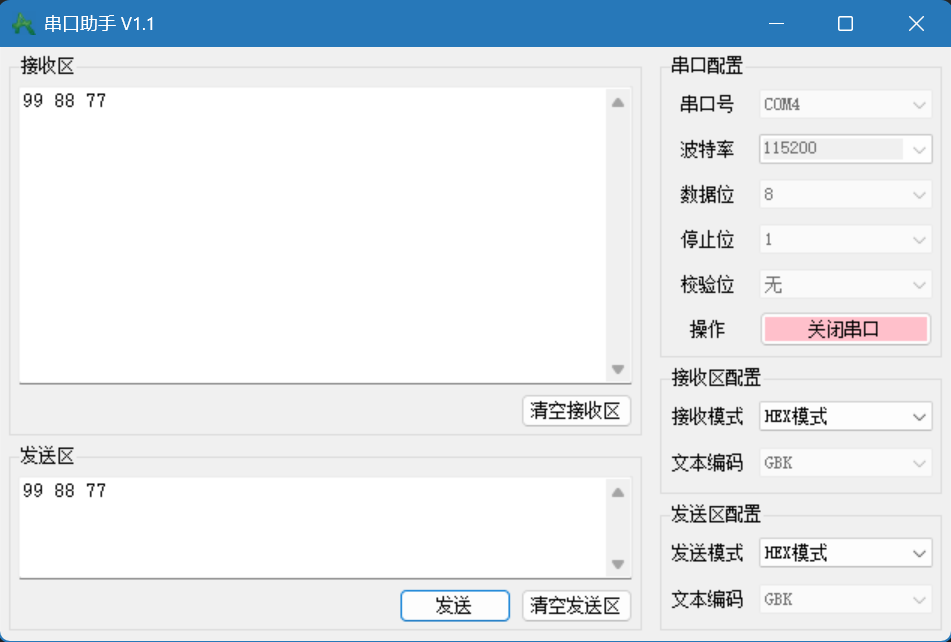
Task: Click the 接收模式 label
Action: pyautogui.click(x=707, y=417)
